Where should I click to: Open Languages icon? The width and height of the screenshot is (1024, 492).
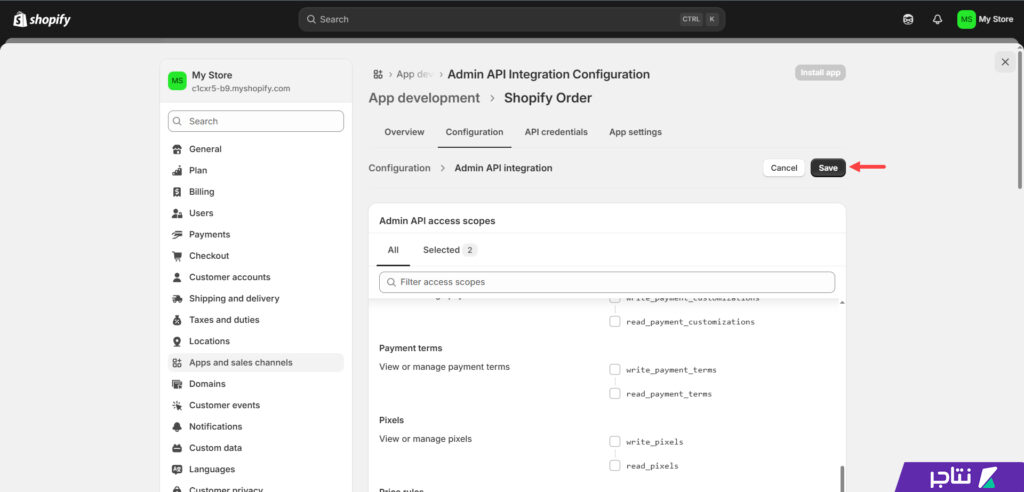[177, 469]
